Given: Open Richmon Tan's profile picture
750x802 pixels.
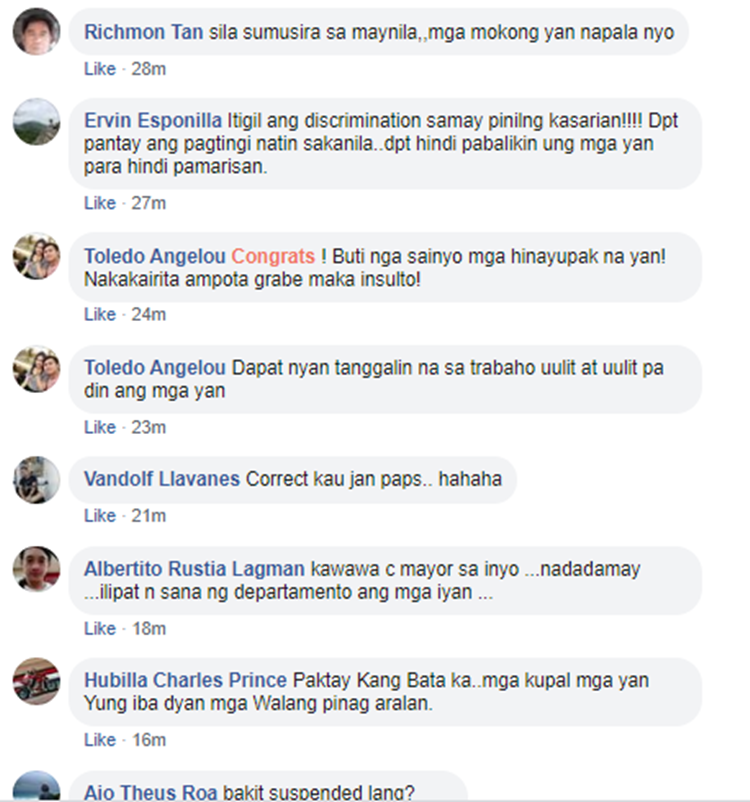Looking at the screenshot, I should click(x=36, y=31).
